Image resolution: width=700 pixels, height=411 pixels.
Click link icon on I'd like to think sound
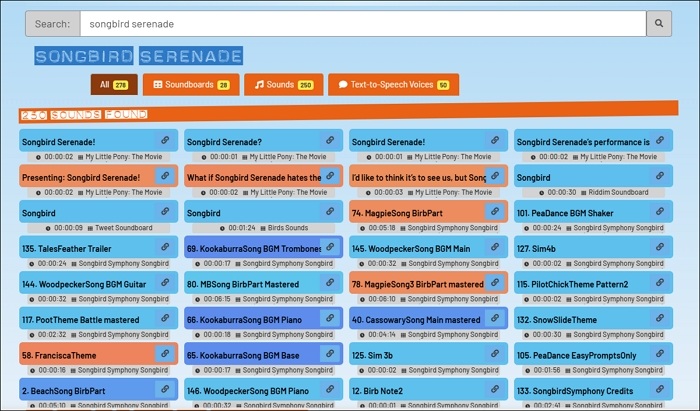click(495, 176)
